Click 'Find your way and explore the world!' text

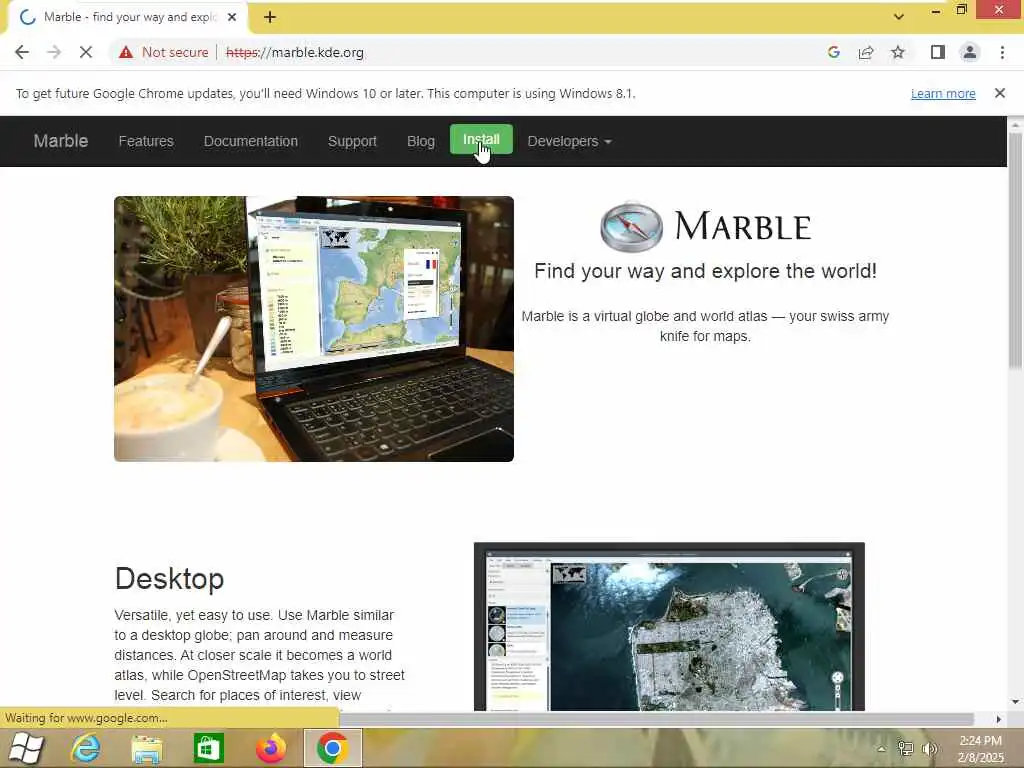point(705,271)
